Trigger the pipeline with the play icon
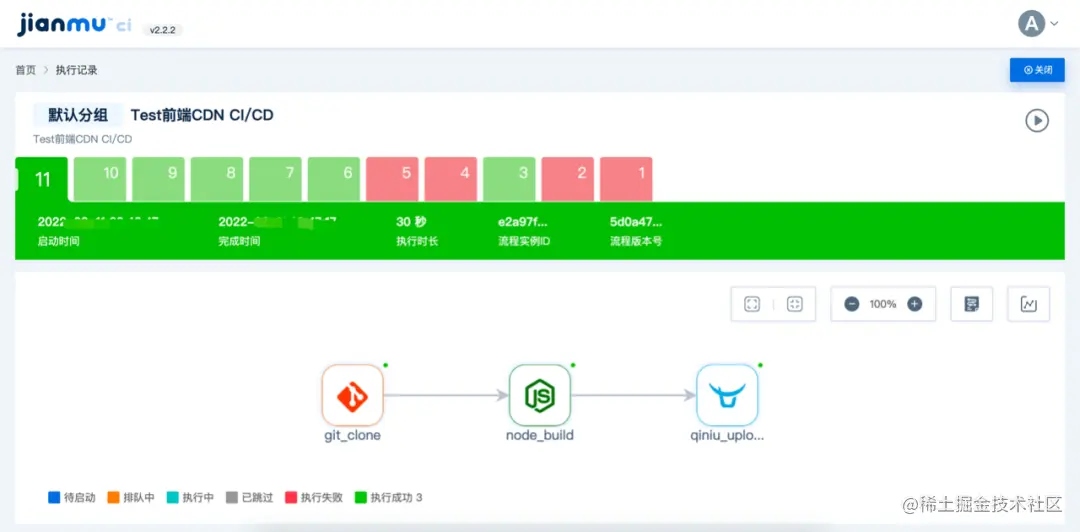This screenshot has height=532, width=1080. click(1037, 121)
